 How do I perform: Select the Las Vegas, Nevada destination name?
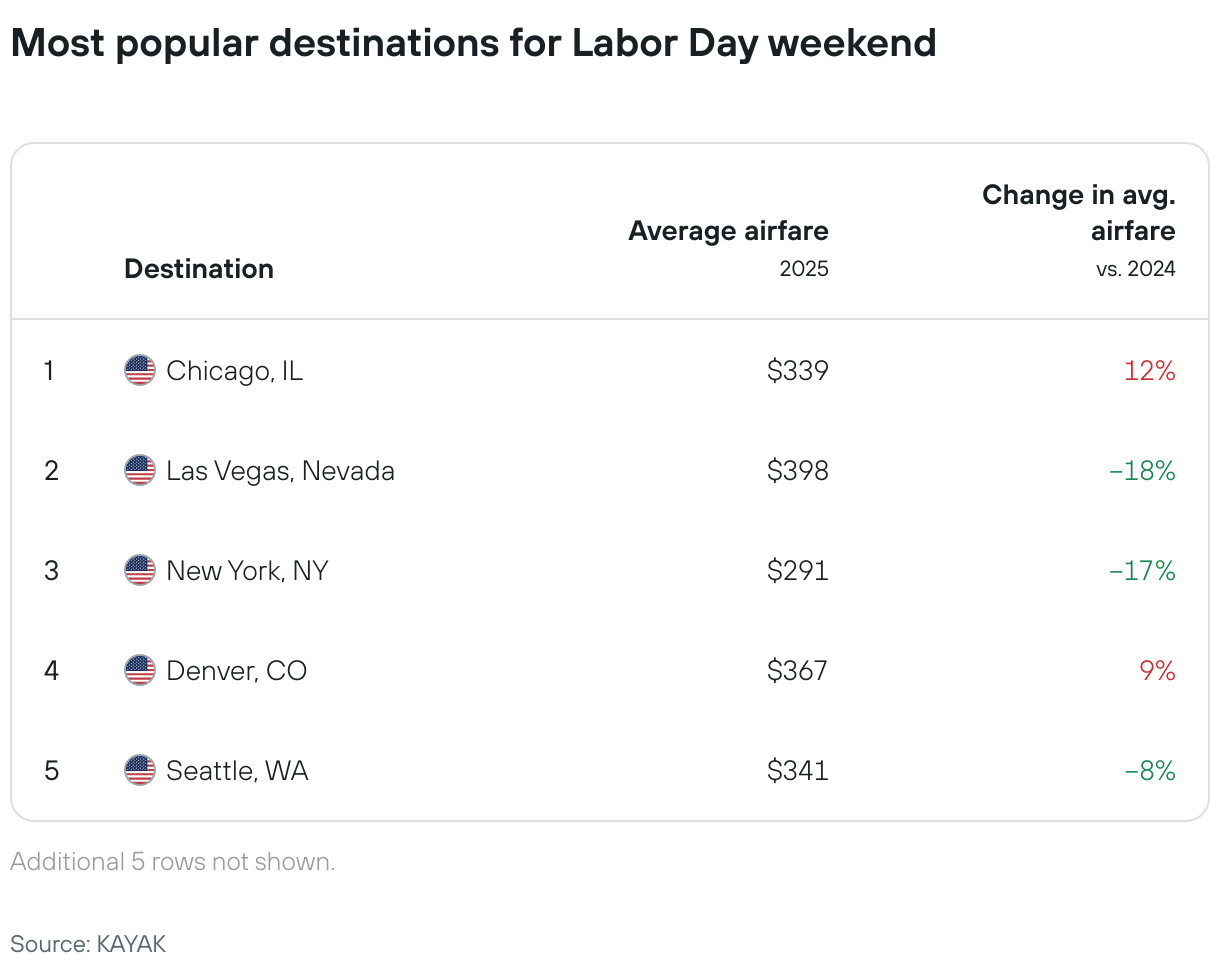click(x=281, y=471)
